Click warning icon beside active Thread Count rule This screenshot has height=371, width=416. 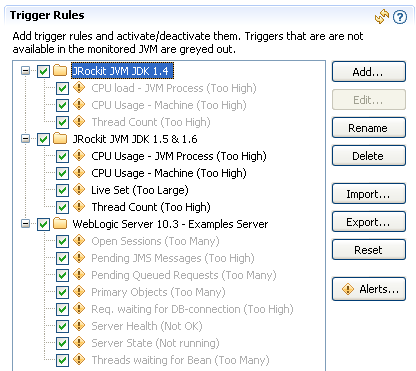click(x=79, y=207)
